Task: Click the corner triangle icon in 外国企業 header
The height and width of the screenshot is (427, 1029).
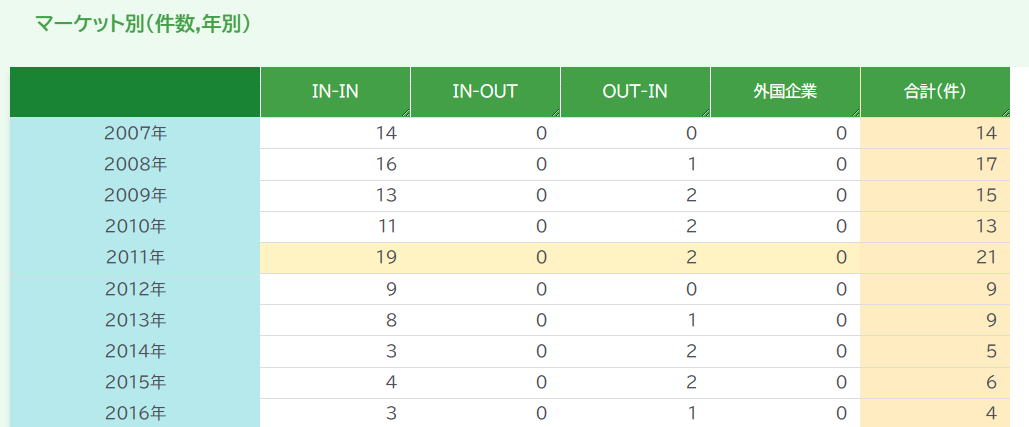Action: tap(856, 113)
